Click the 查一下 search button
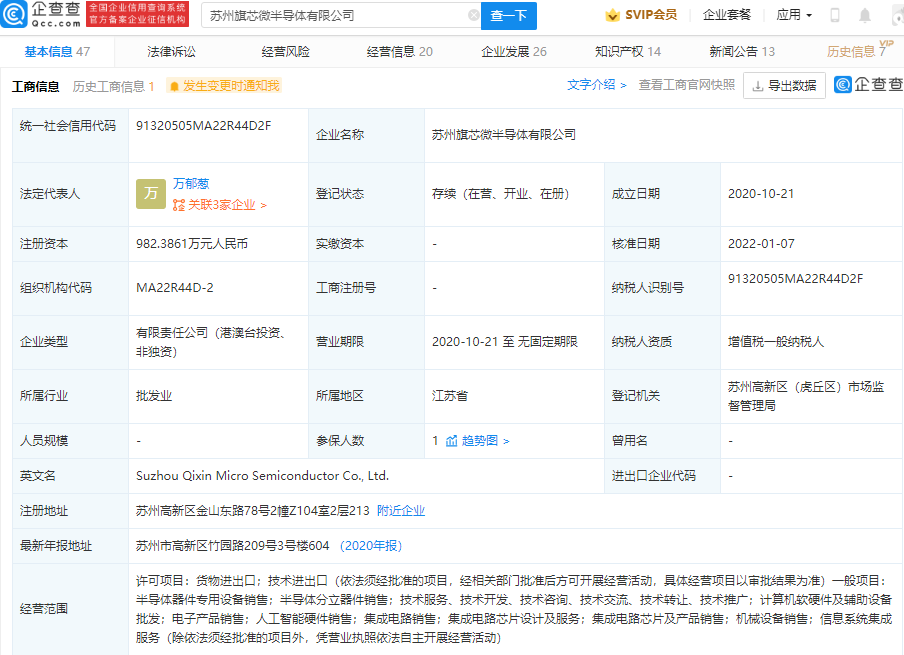Image resolution: width=904 pixels, height=655 pixels. (508, 16)
